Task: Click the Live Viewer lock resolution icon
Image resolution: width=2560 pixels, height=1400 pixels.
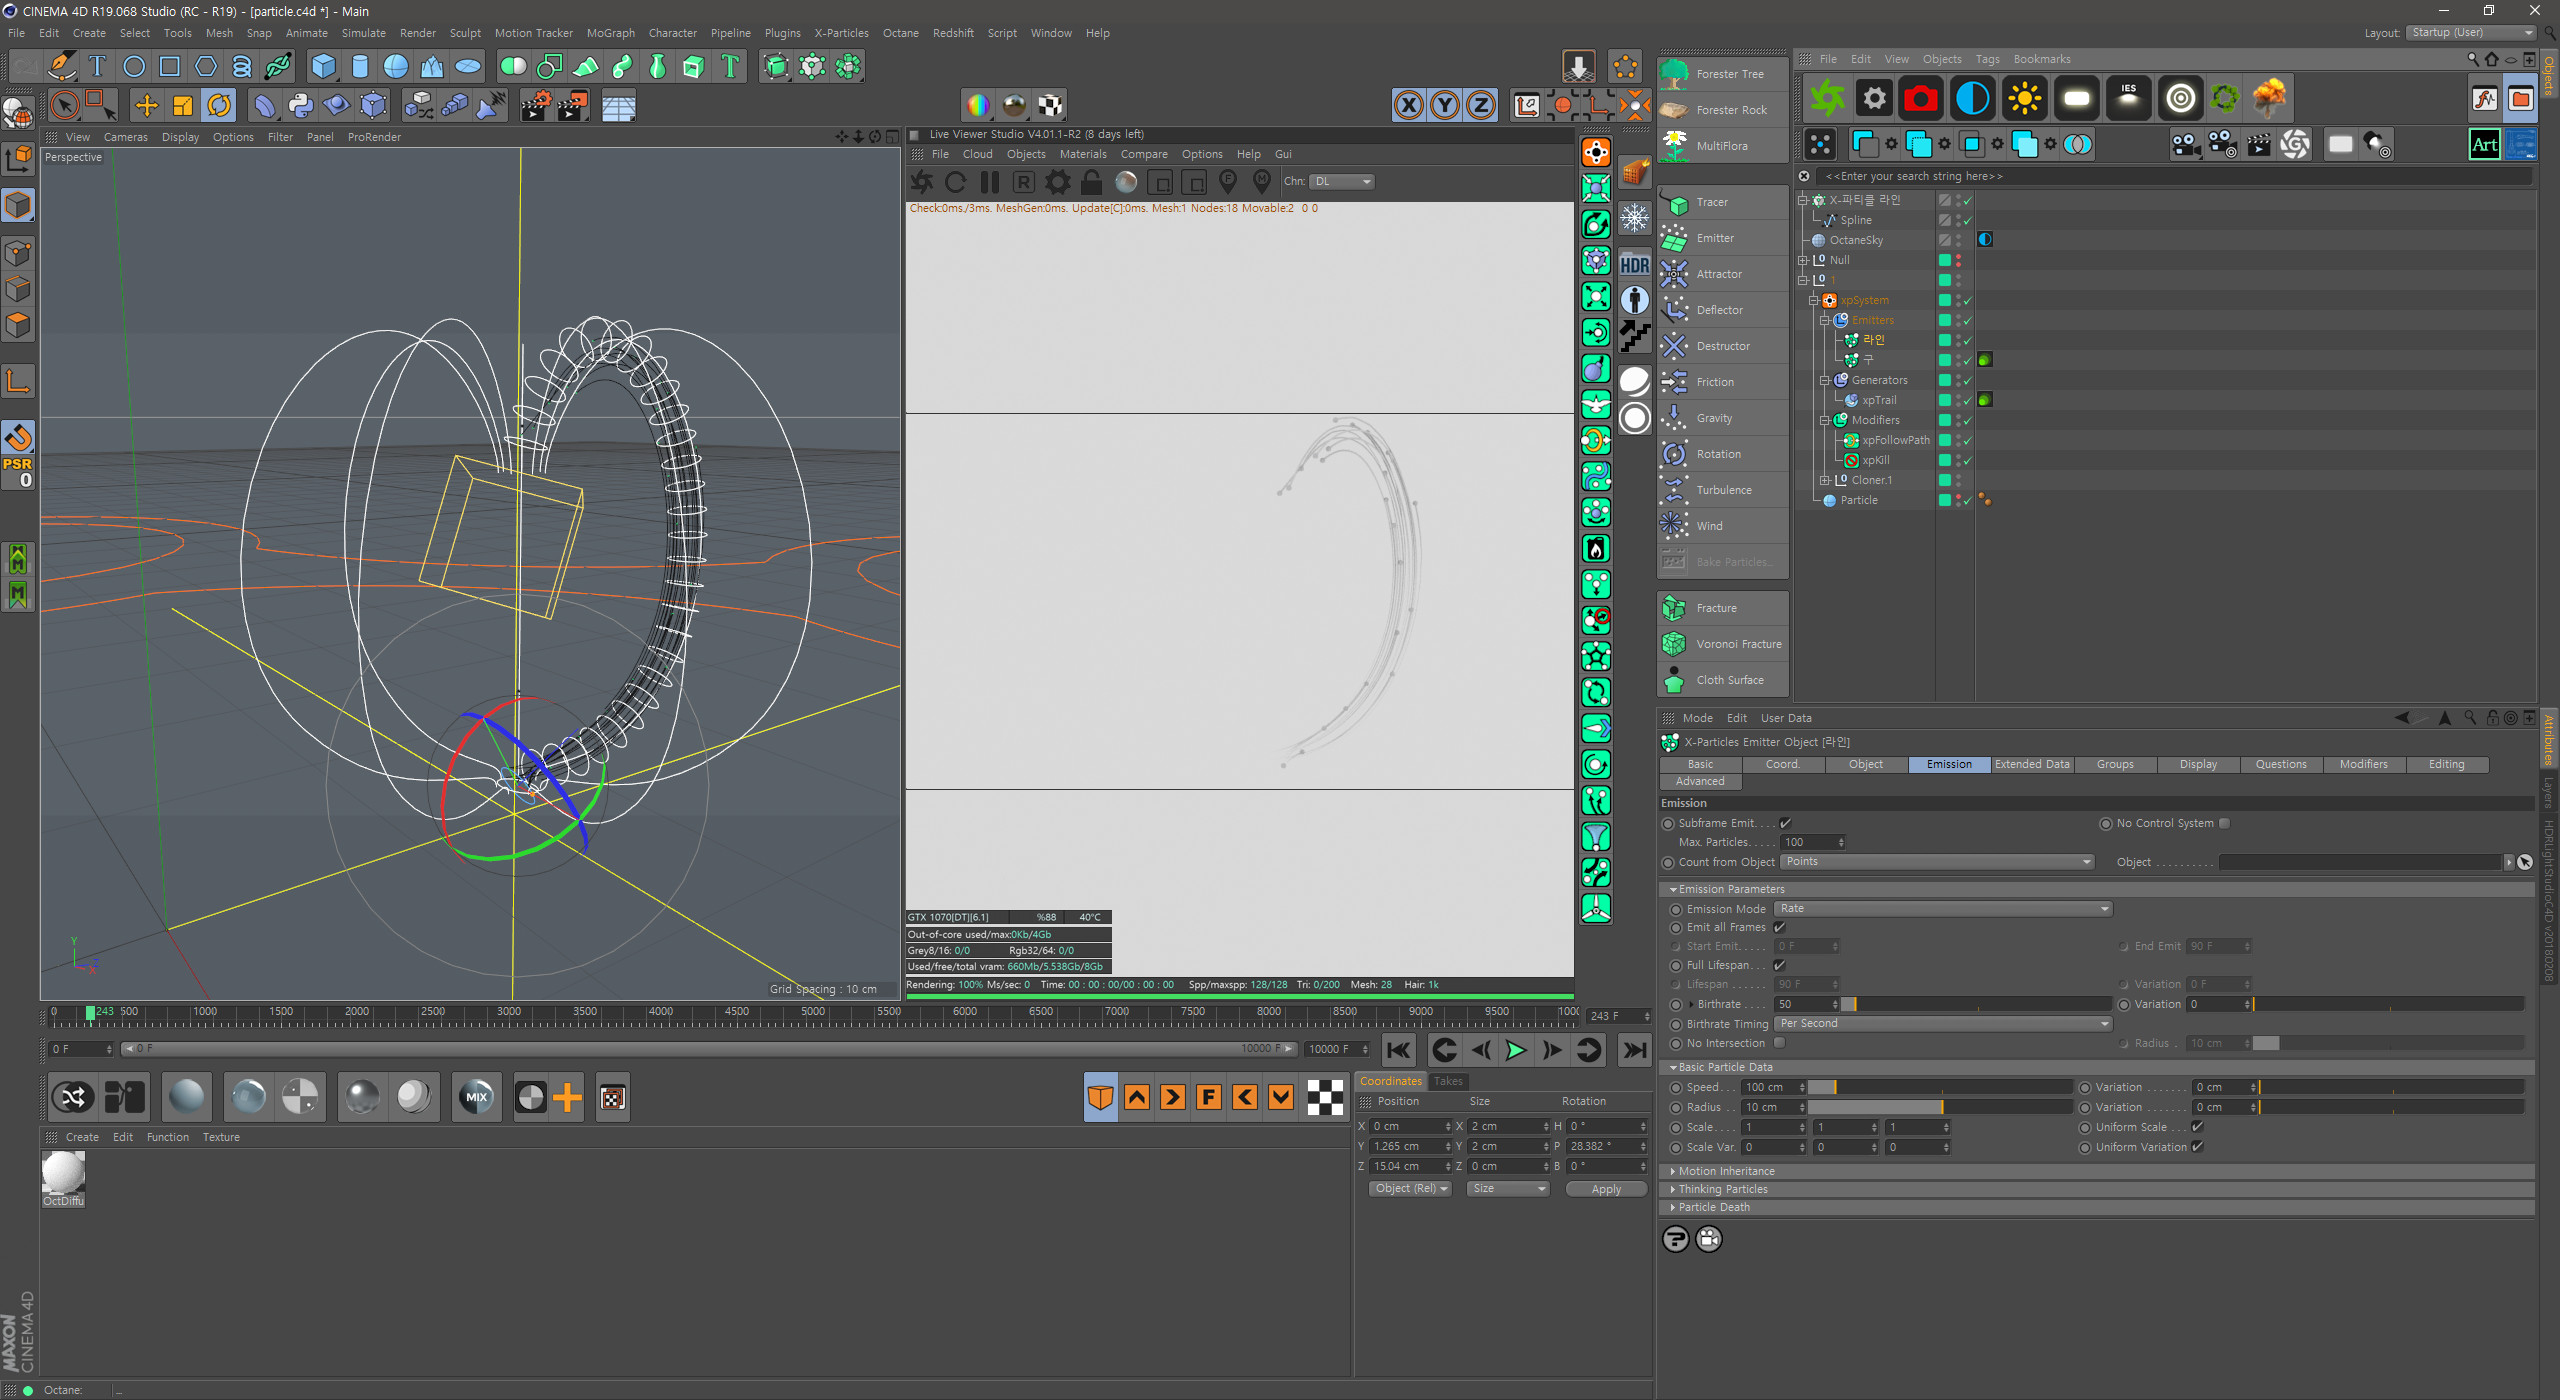Action: click(1092, 182)
